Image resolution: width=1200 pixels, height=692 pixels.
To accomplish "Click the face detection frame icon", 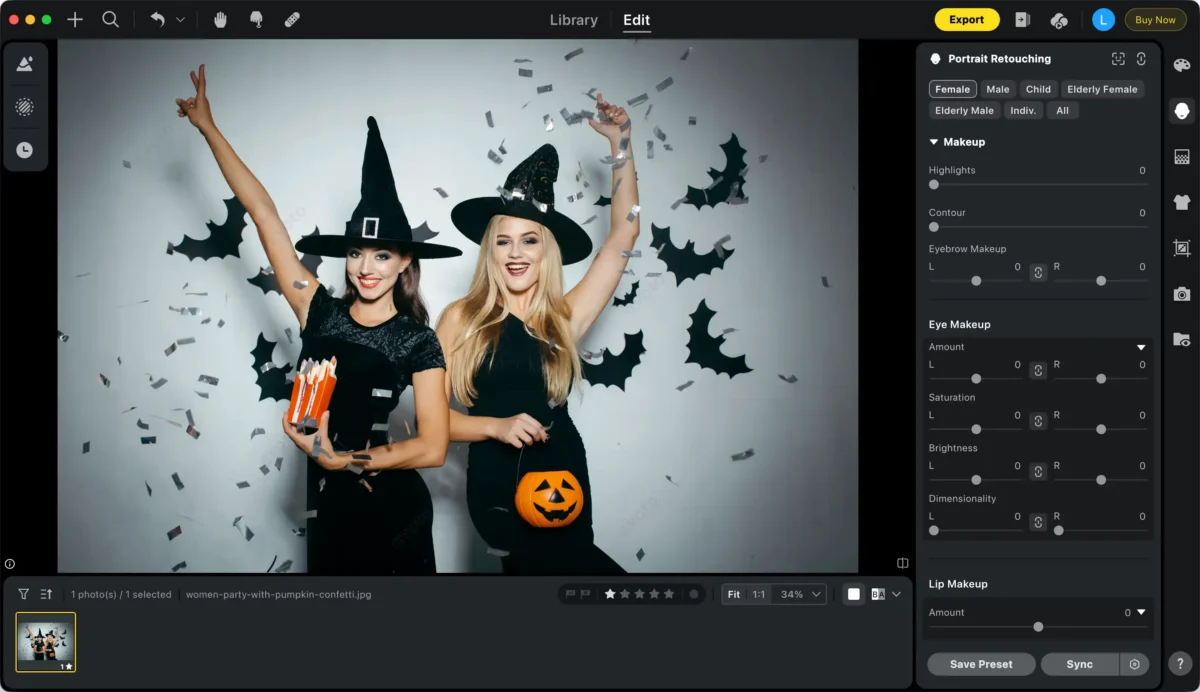I will 1118,59.
